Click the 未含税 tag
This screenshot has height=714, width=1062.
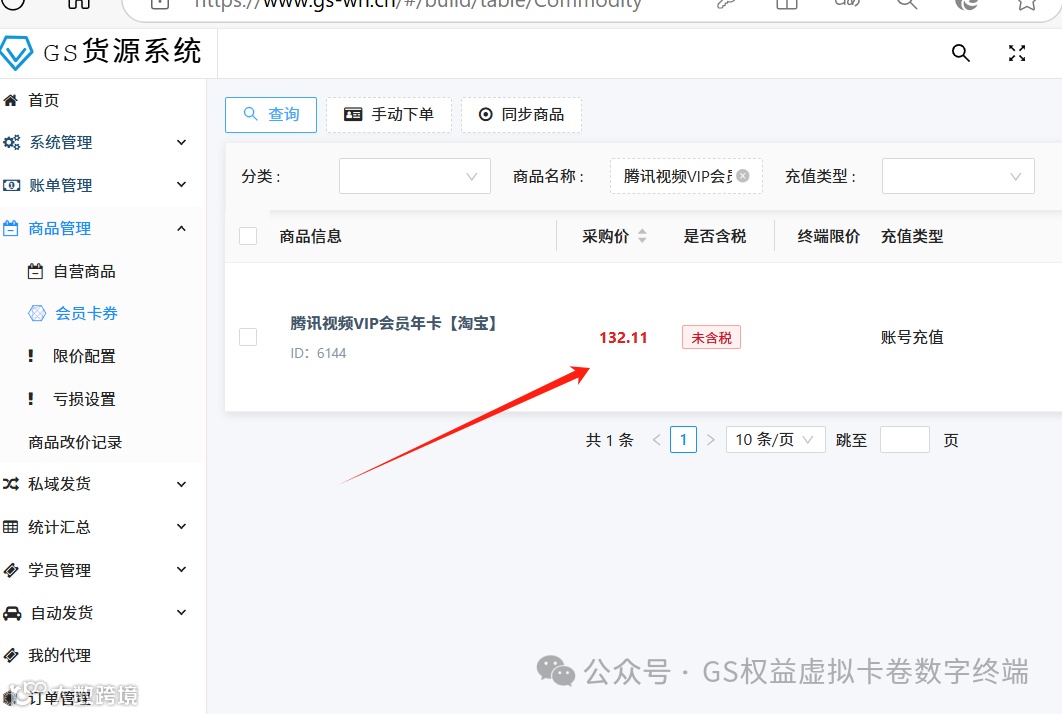(711, 337)
